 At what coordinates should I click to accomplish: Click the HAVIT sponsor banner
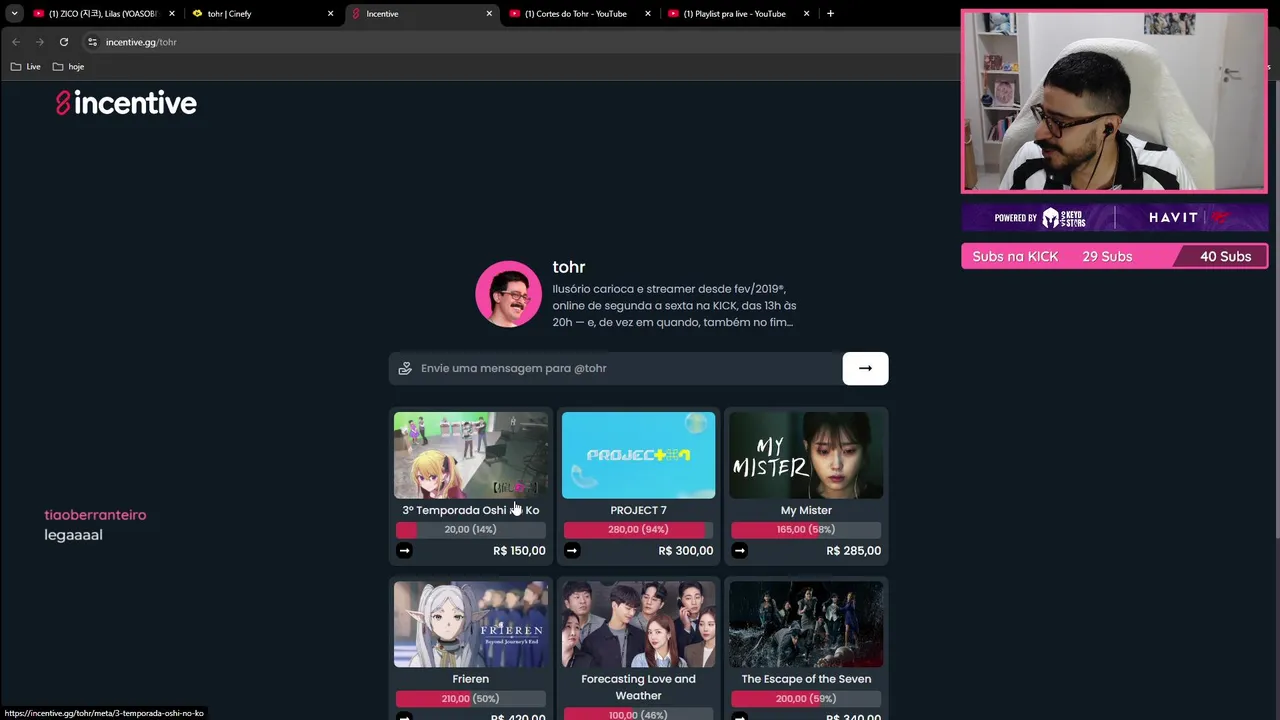pos(1115,218)
